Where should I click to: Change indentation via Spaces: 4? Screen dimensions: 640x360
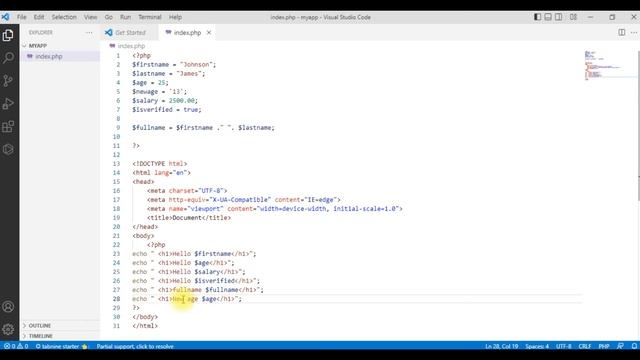point(537,346)
